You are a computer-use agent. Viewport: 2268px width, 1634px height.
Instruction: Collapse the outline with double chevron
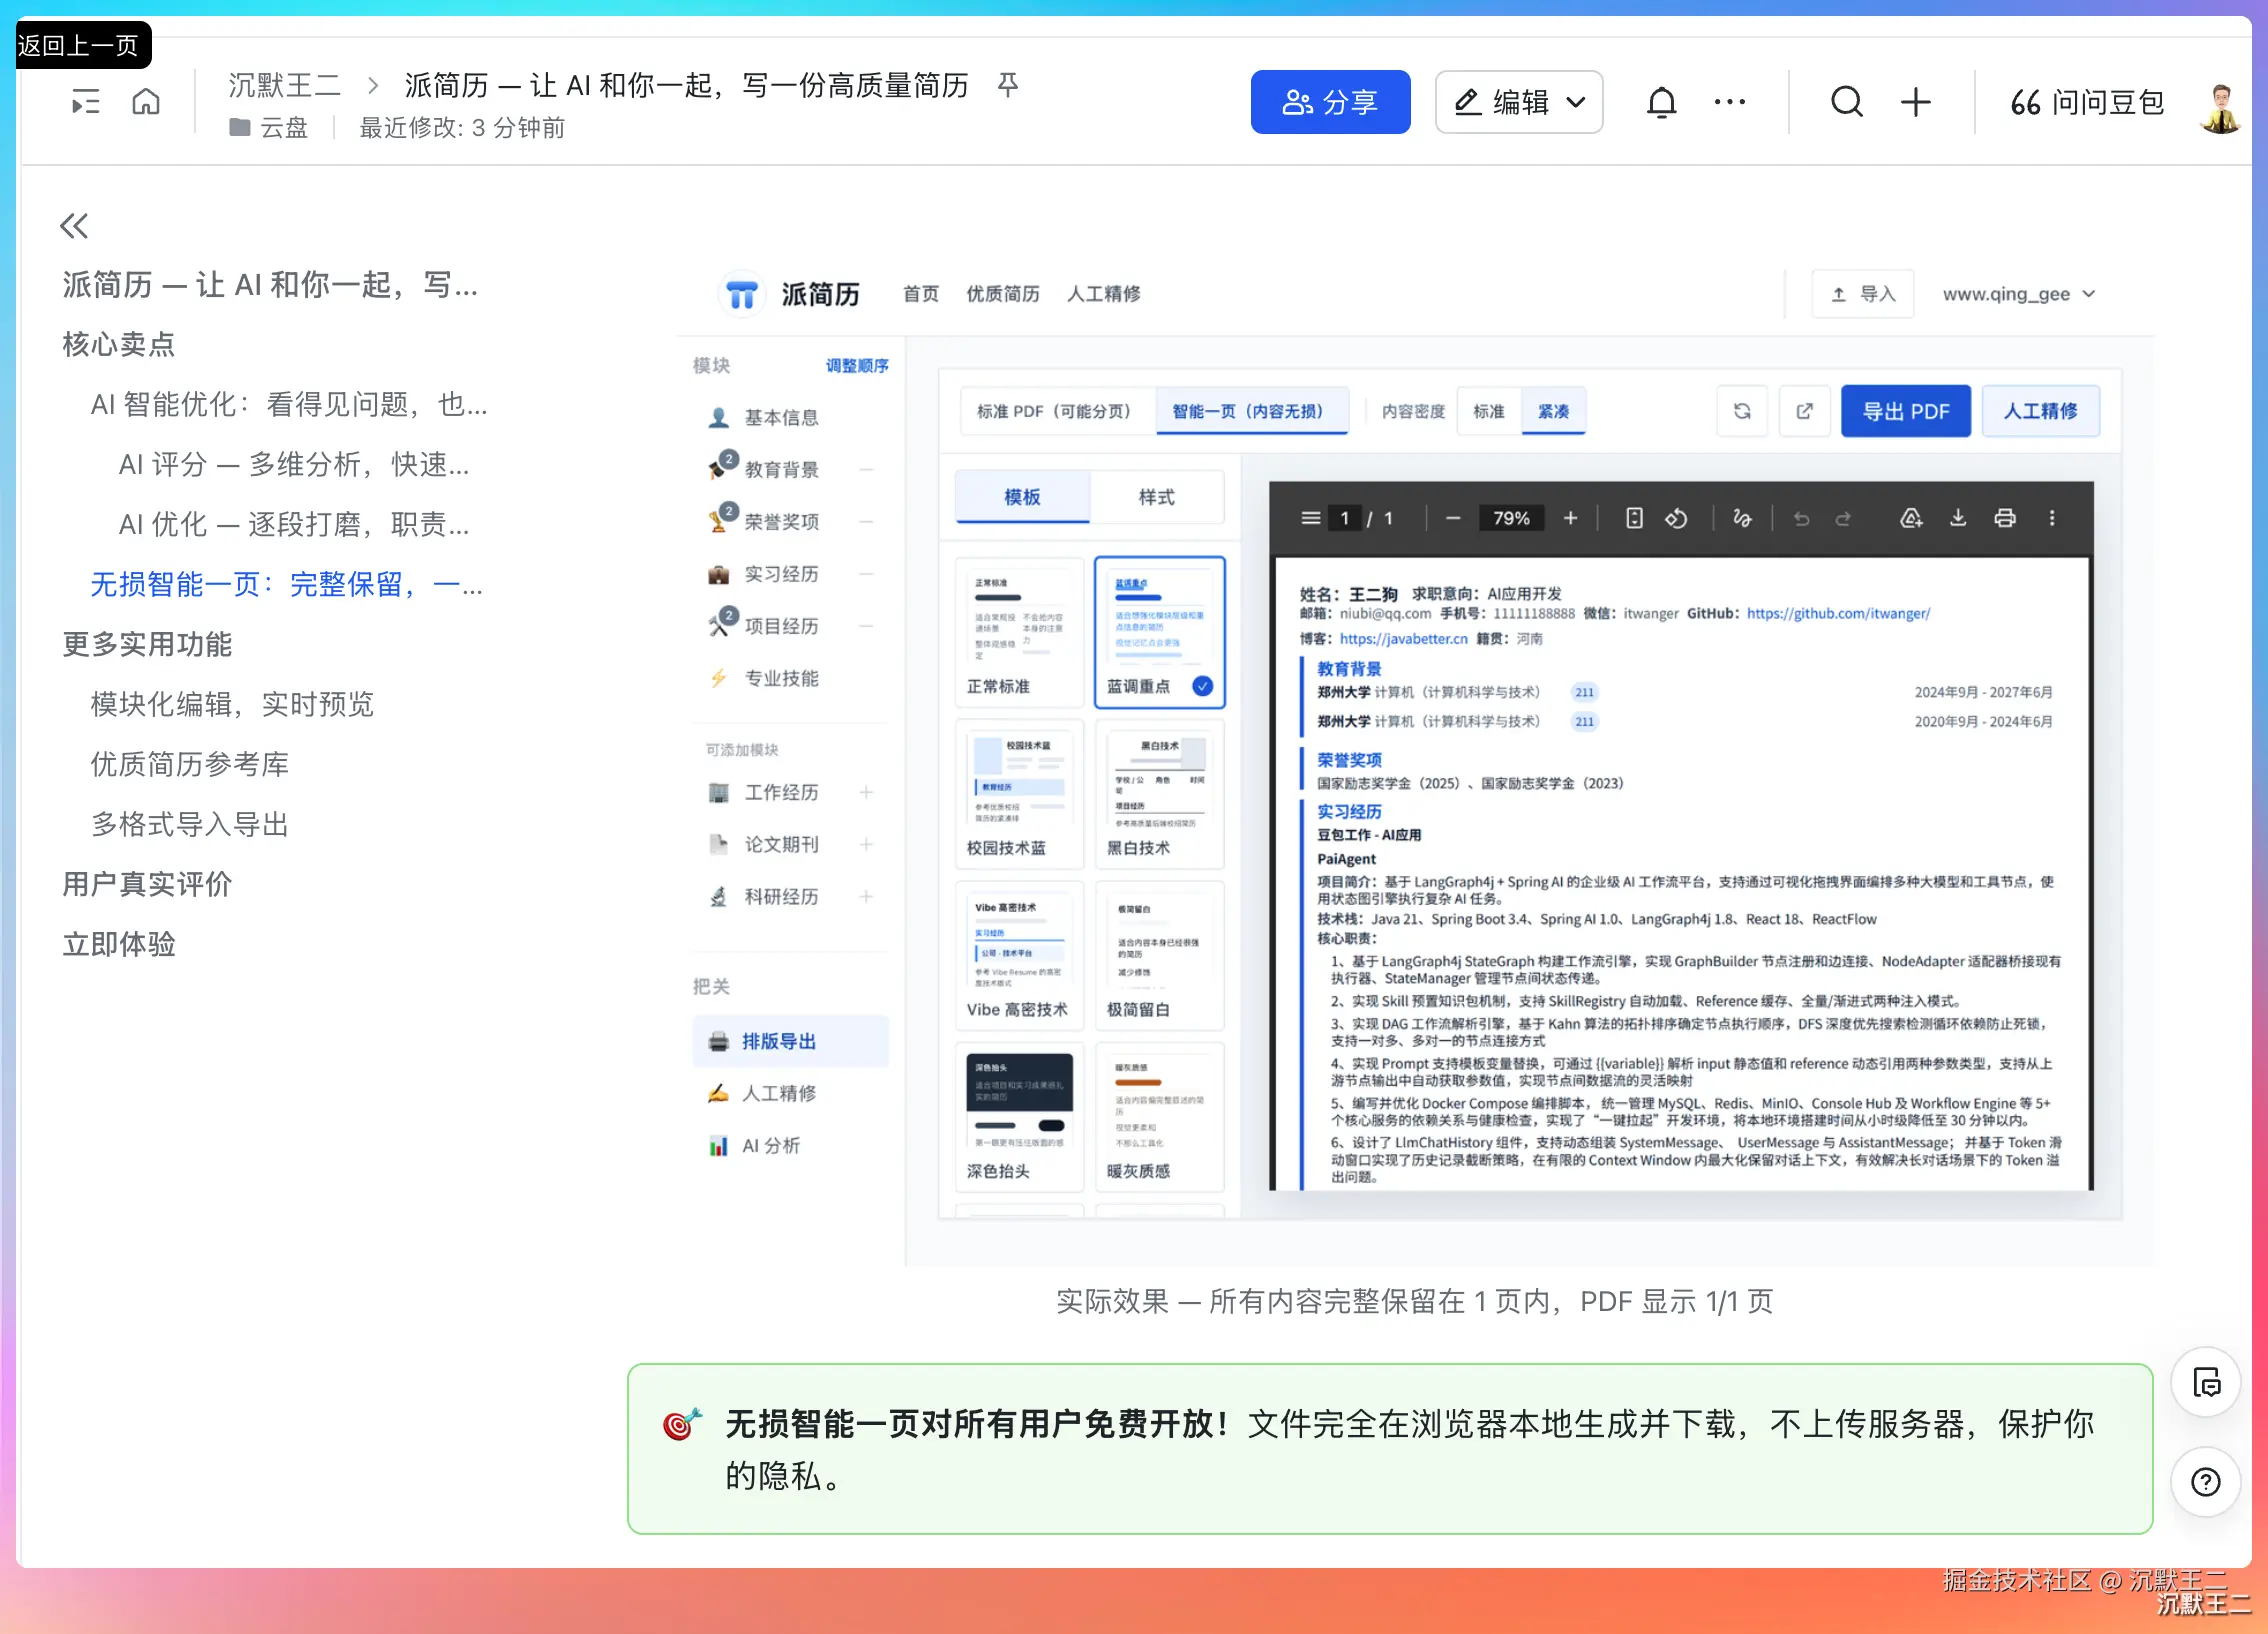(x=74, y=226)
